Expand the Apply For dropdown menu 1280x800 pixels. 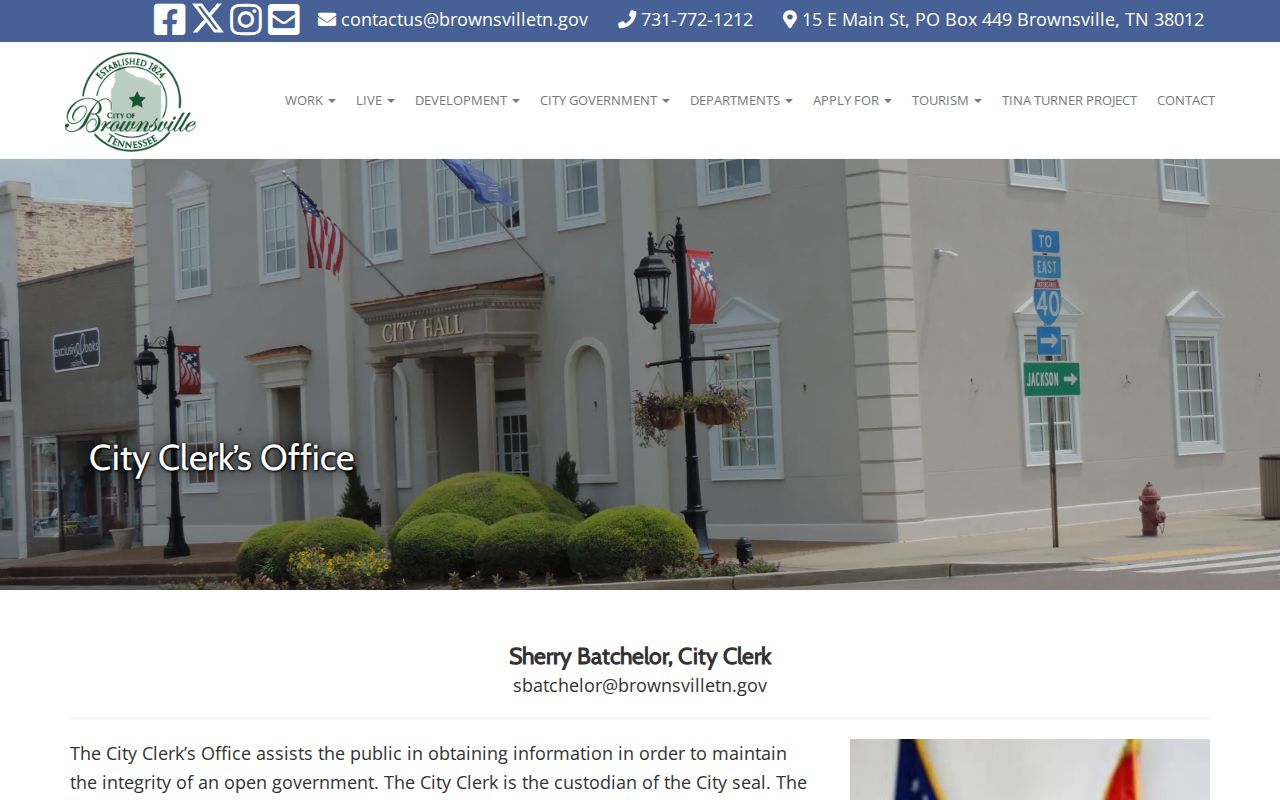click(852, 100)
